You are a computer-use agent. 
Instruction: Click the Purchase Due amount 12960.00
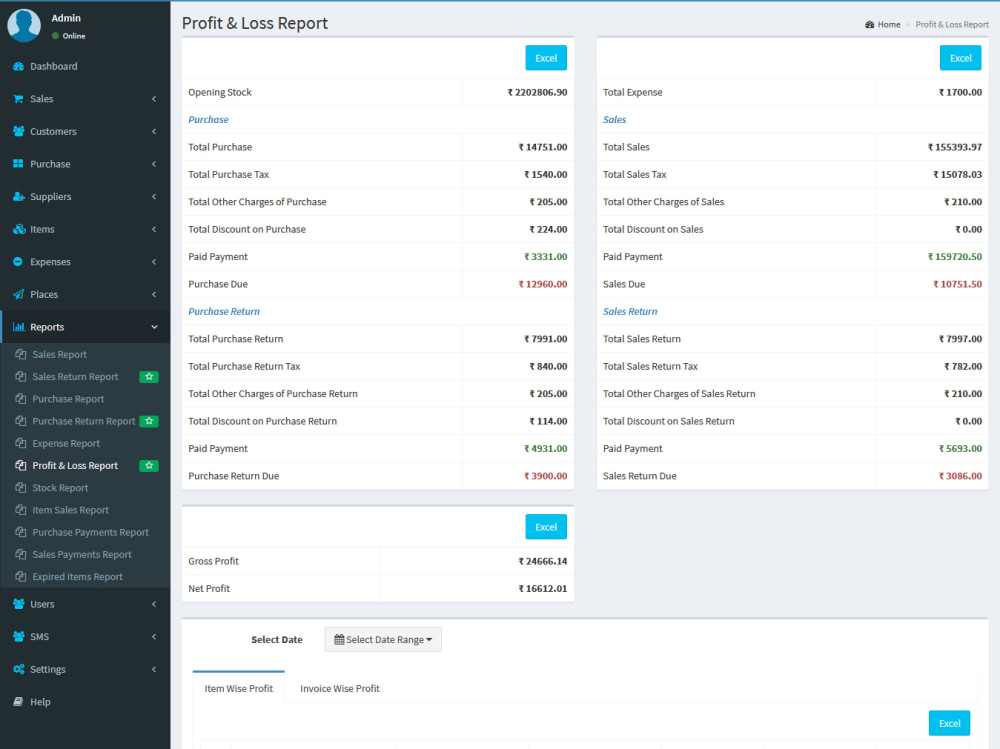tap(543, 285)
